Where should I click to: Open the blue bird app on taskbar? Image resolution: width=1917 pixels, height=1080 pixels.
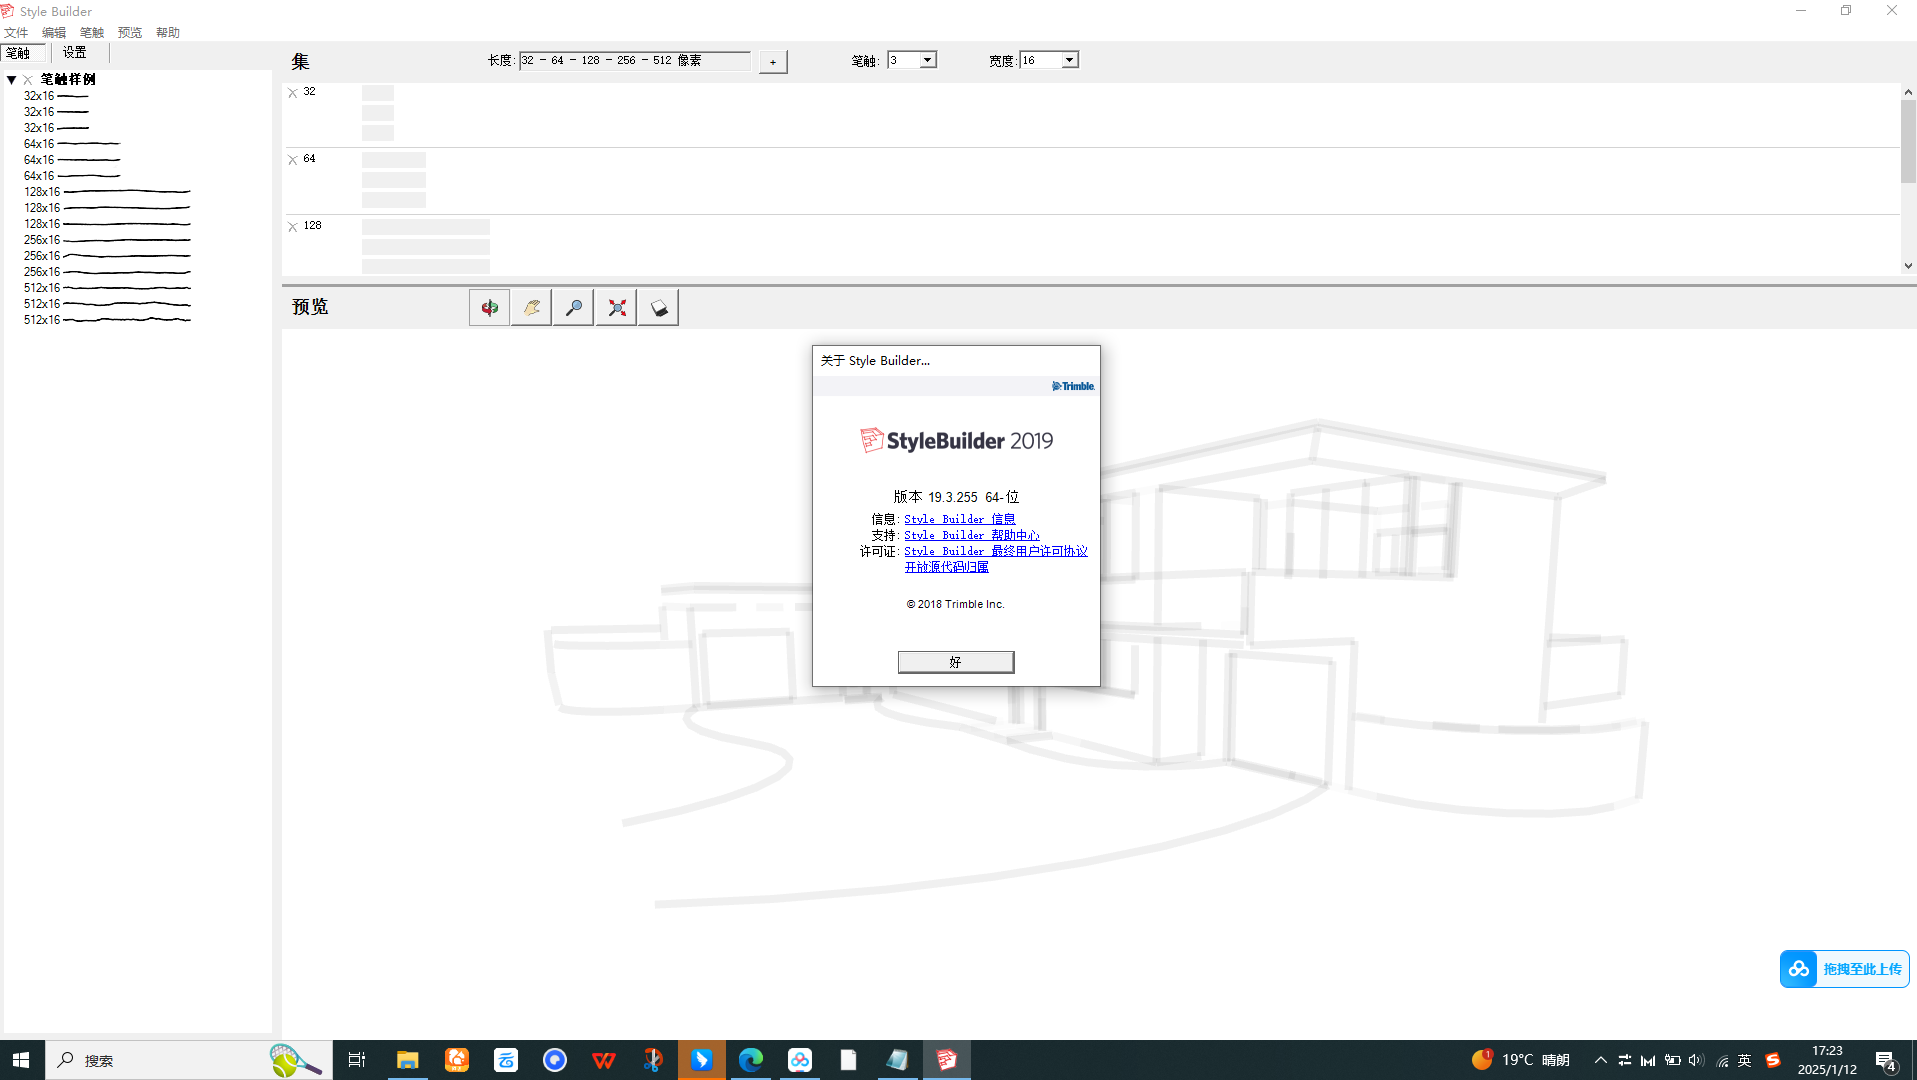pyautogui.click(x=702, y=1060)
